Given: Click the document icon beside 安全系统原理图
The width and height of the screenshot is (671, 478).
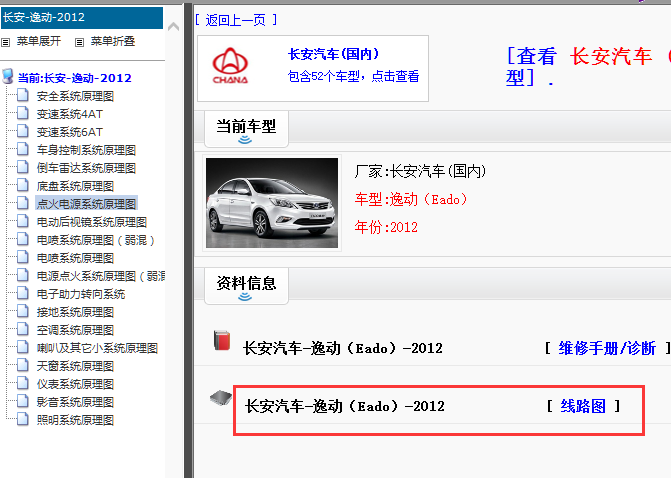Looking at the screenshot, I should [23, 95].
